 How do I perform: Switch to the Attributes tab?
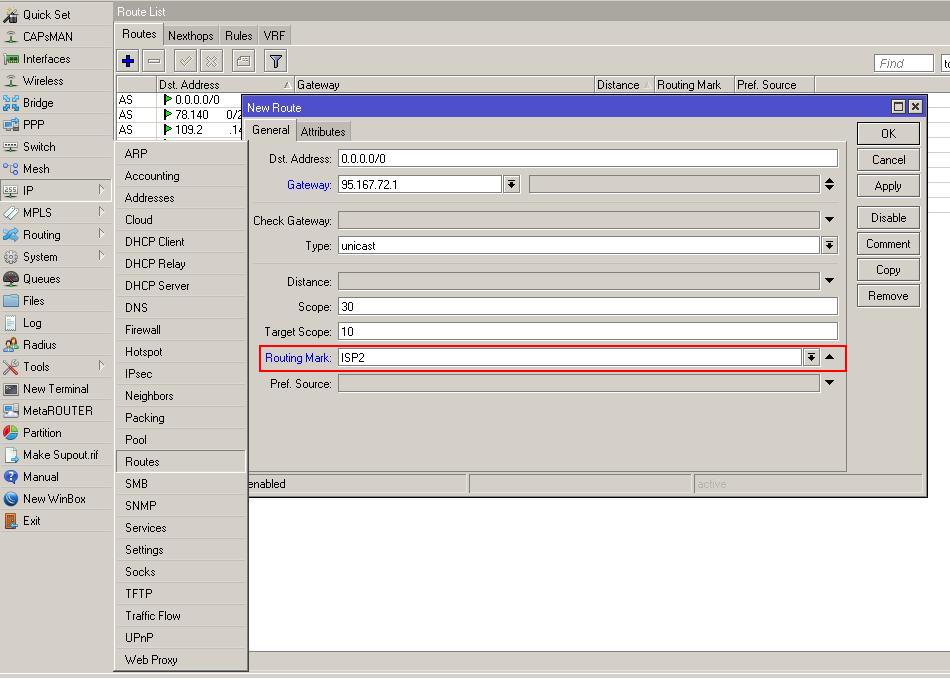pyautogui.click(x=323, y=131)
